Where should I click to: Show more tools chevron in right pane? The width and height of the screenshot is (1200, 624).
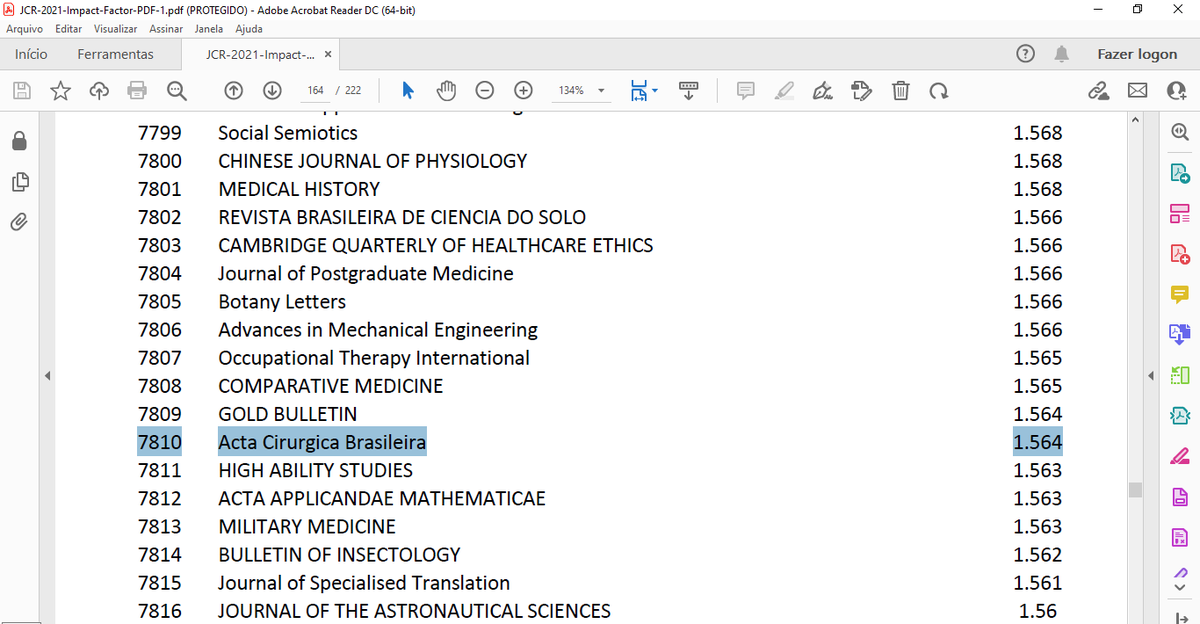[x=1179, y=587]
